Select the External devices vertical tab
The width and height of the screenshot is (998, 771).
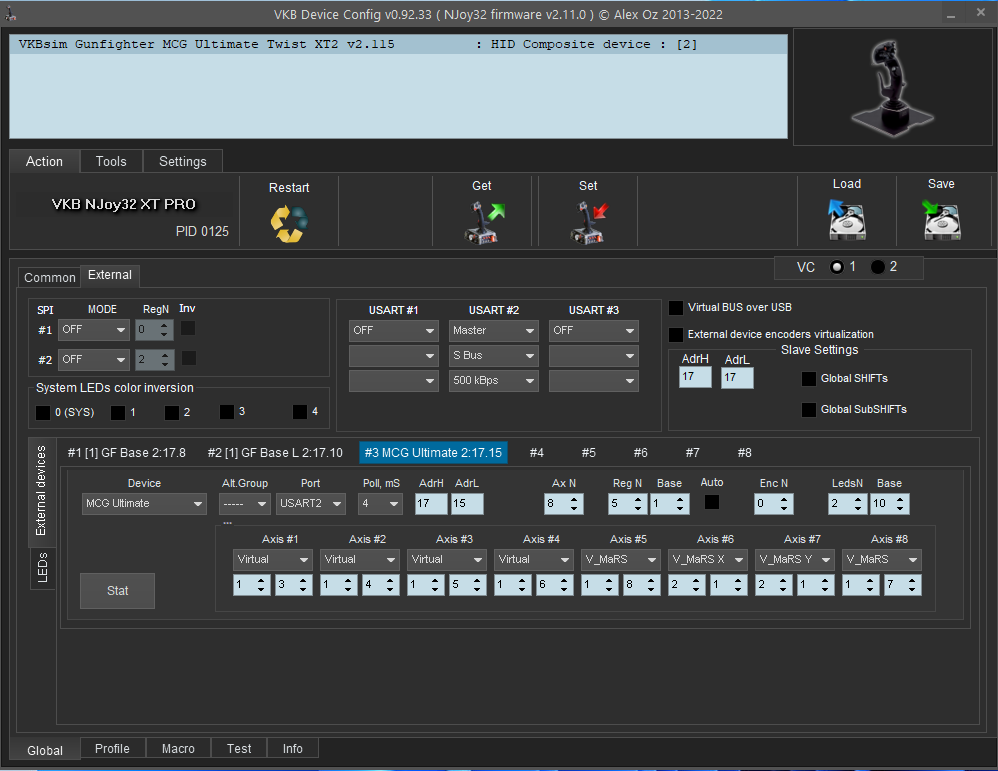[41, 490]
